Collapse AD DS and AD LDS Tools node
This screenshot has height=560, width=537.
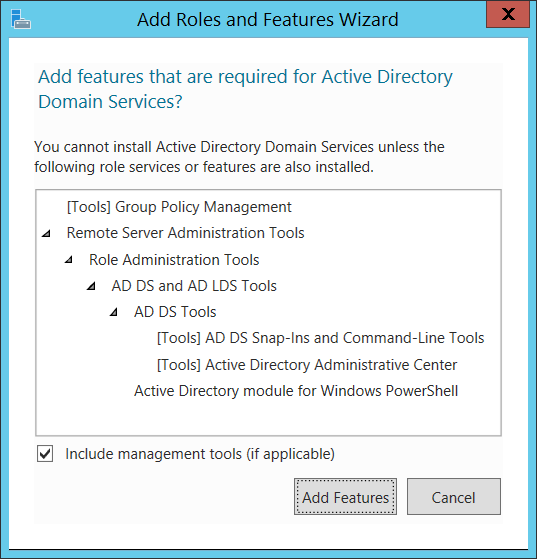[x=91, y=286]
